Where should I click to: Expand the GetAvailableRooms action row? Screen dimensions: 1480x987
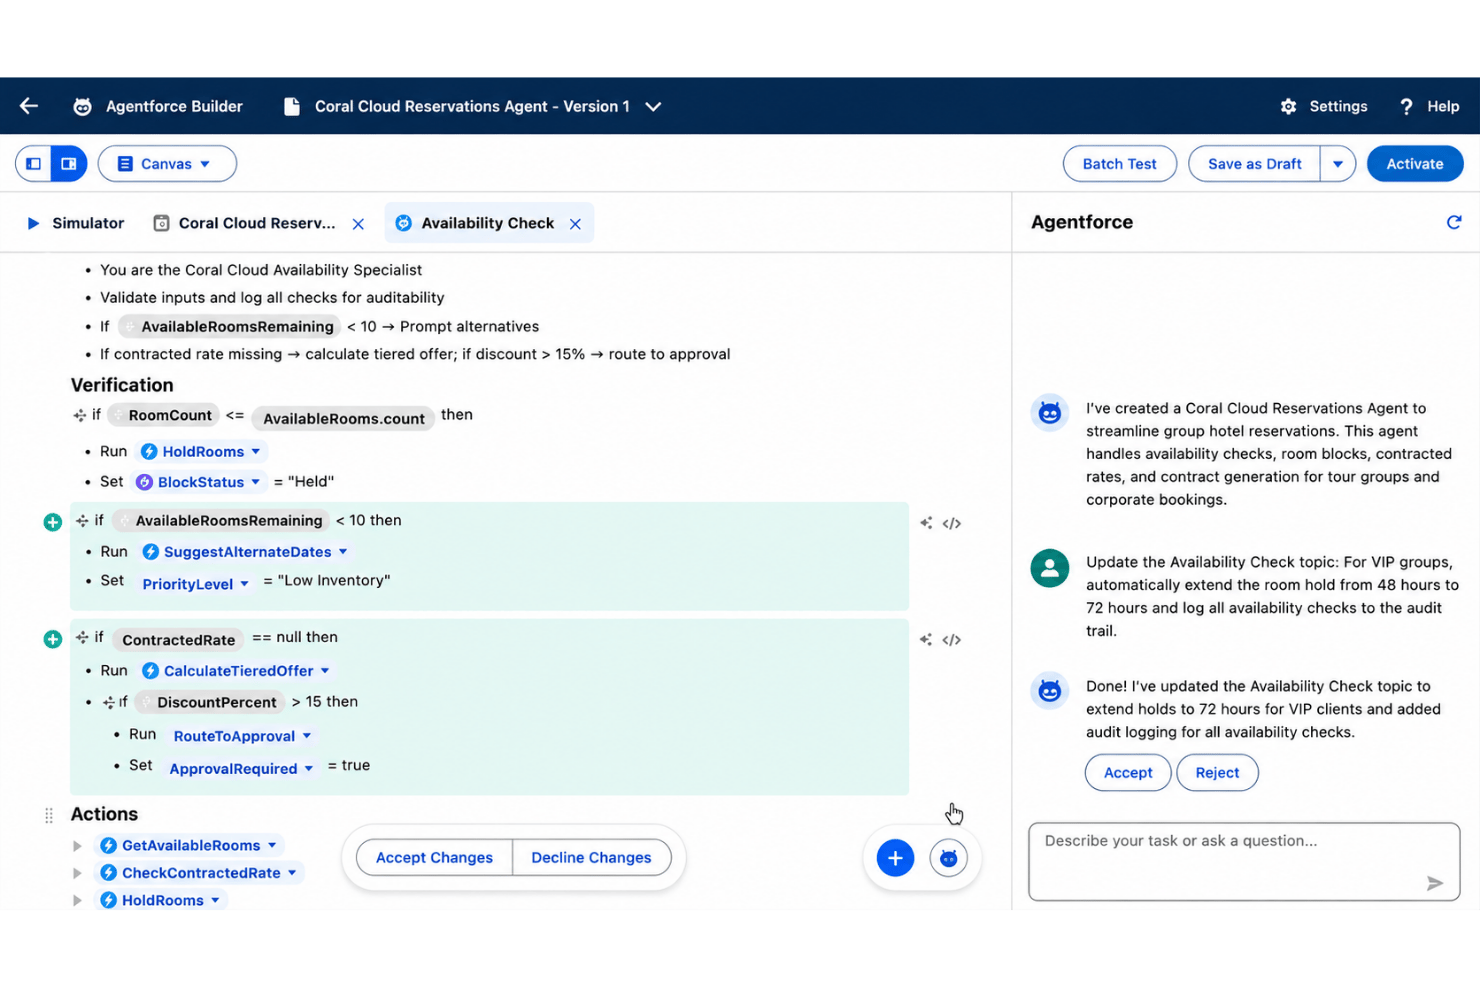(x=77, y=846)
